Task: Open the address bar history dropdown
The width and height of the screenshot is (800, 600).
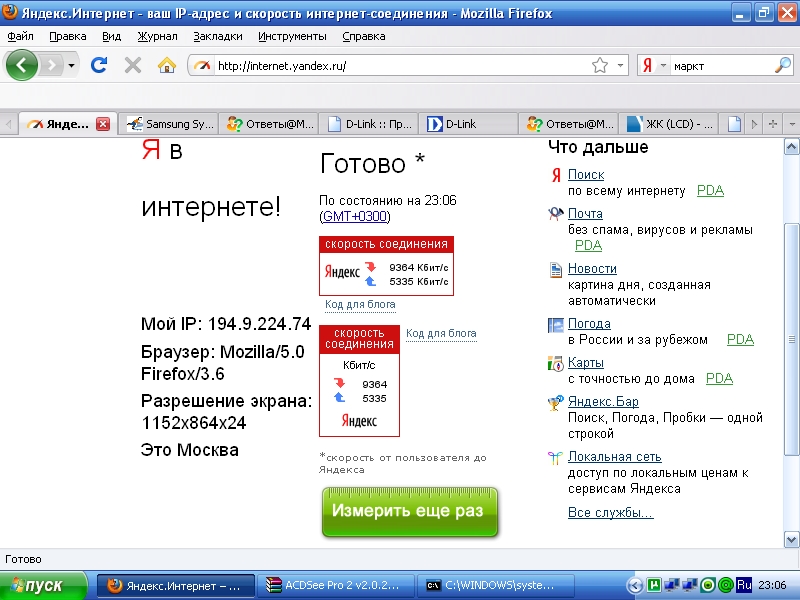Action: coord(620,65)
